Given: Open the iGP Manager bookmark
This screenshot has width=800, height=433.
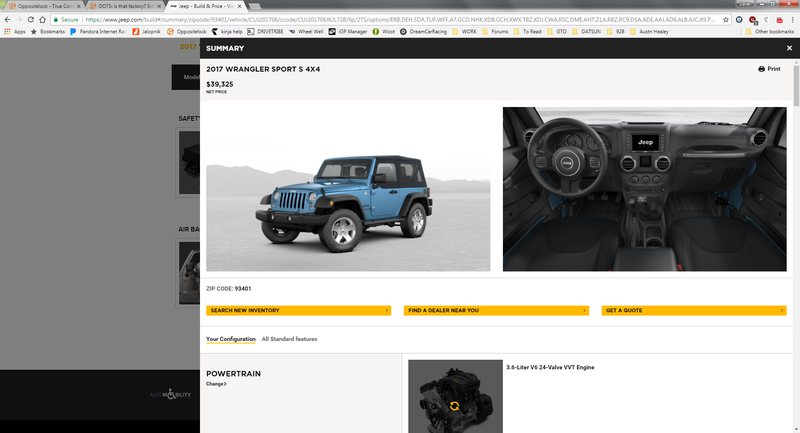Looking at the screenshot, I should tap(348, 32).
